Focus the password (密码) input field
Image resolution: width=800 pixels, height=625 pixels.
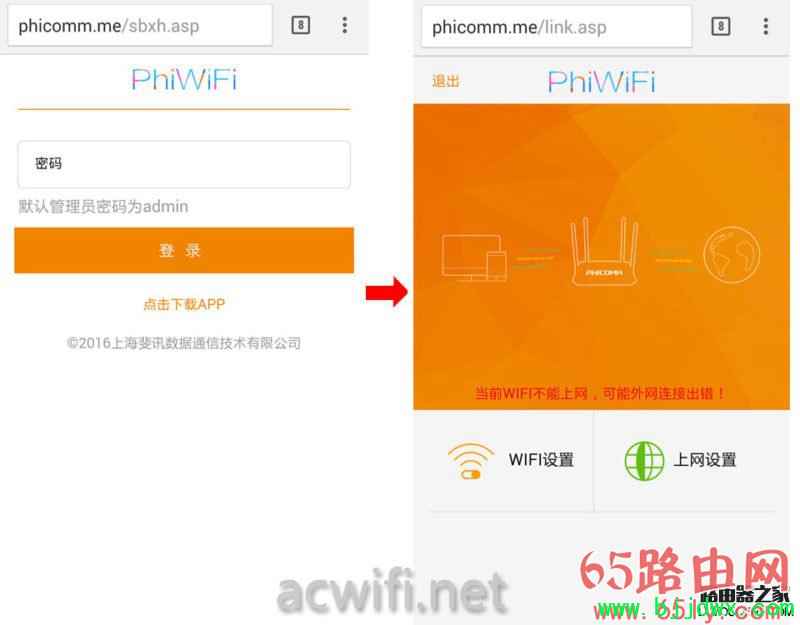(184, 164)
